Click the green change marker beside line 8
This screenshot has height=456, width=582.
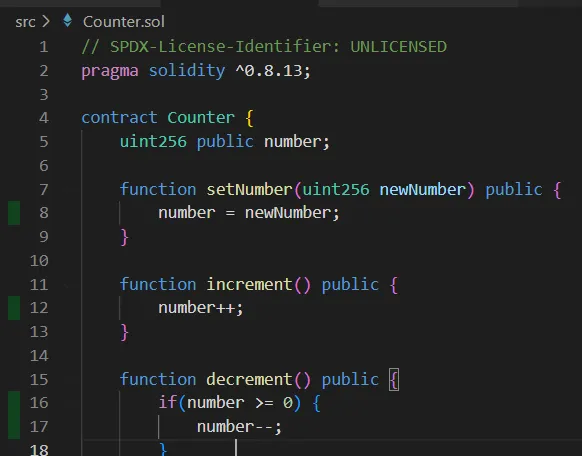click(x=14, y=213)
